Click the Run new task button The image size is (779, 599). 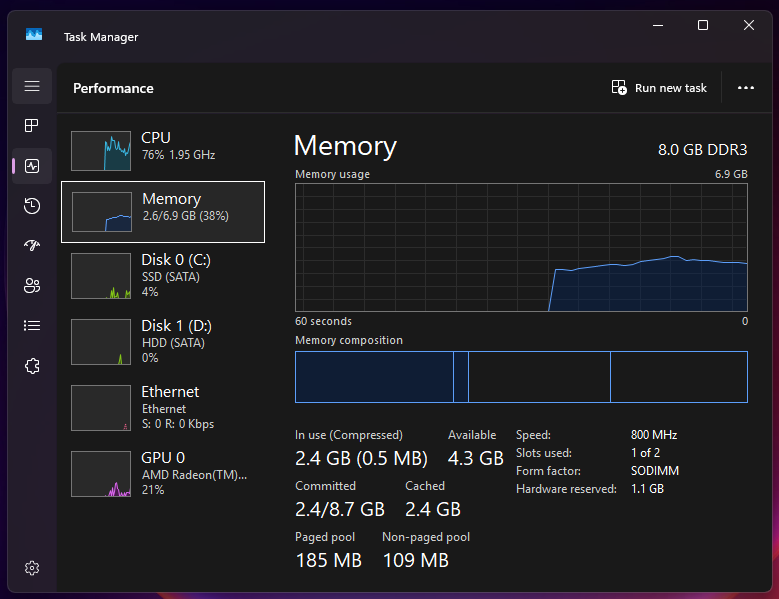[659, 88]
